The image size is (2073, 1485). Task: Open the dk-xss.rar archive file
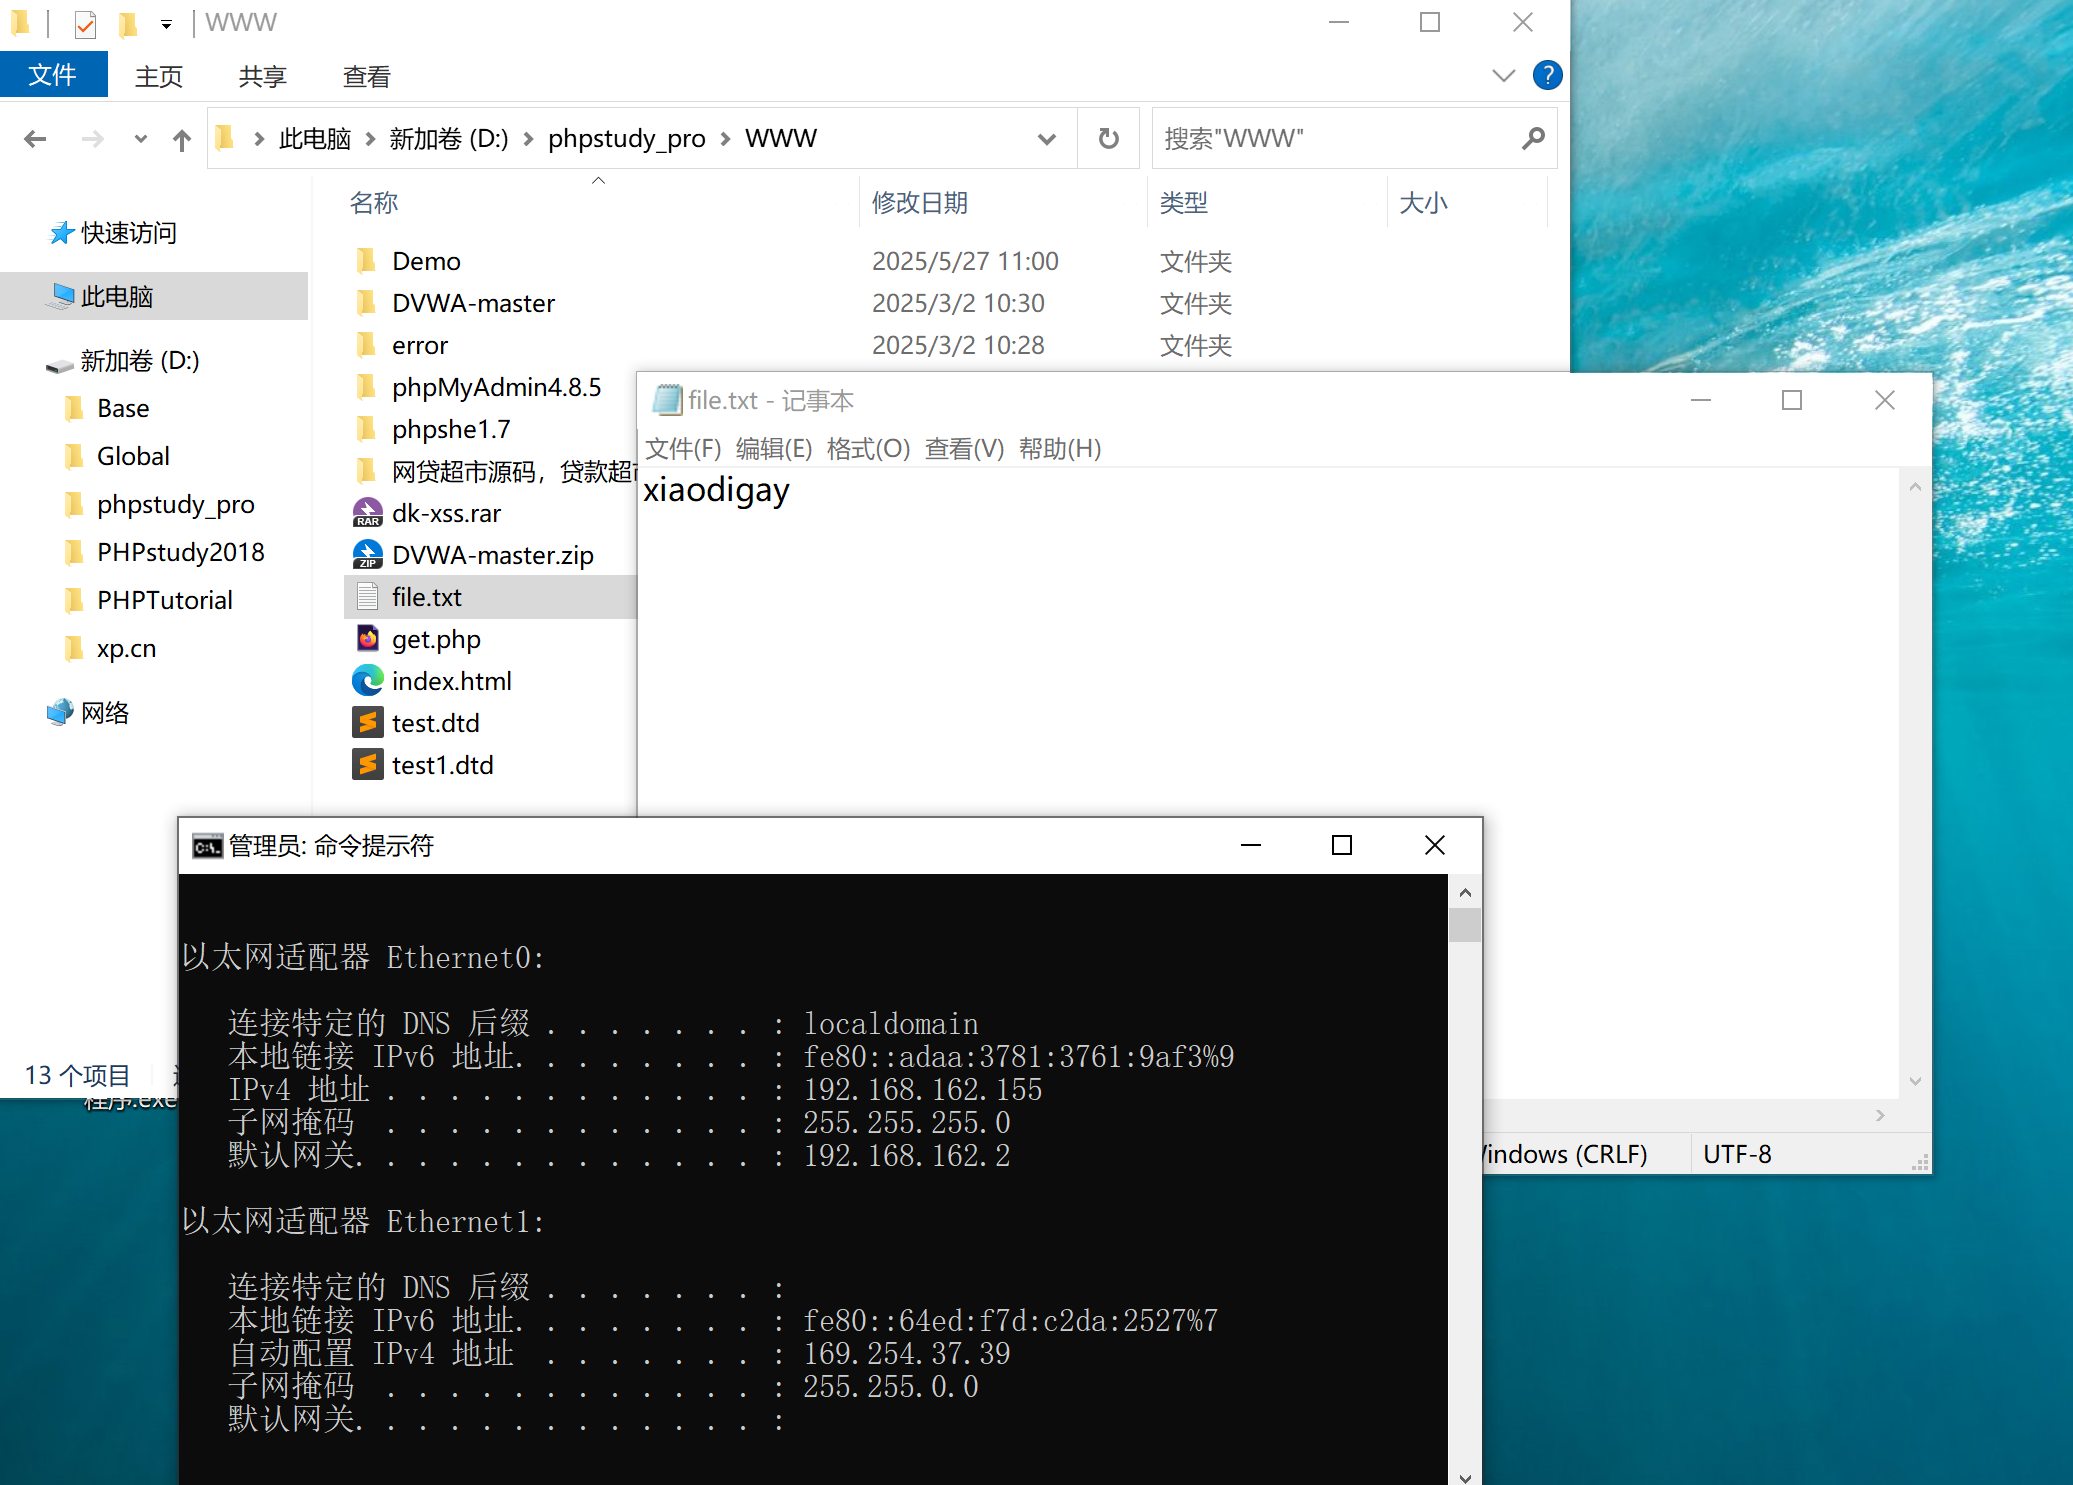(x=446, y=513)
